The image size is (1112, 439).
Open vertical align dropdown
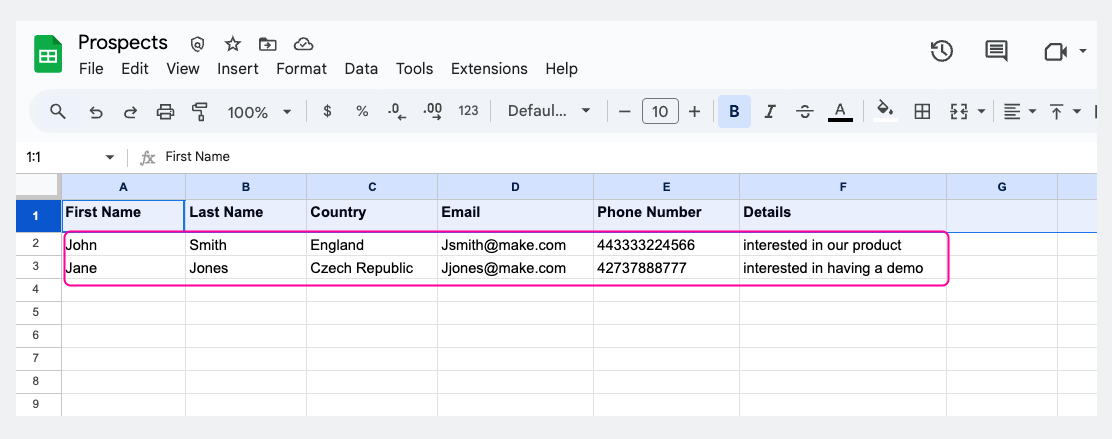click(1064, 111)
